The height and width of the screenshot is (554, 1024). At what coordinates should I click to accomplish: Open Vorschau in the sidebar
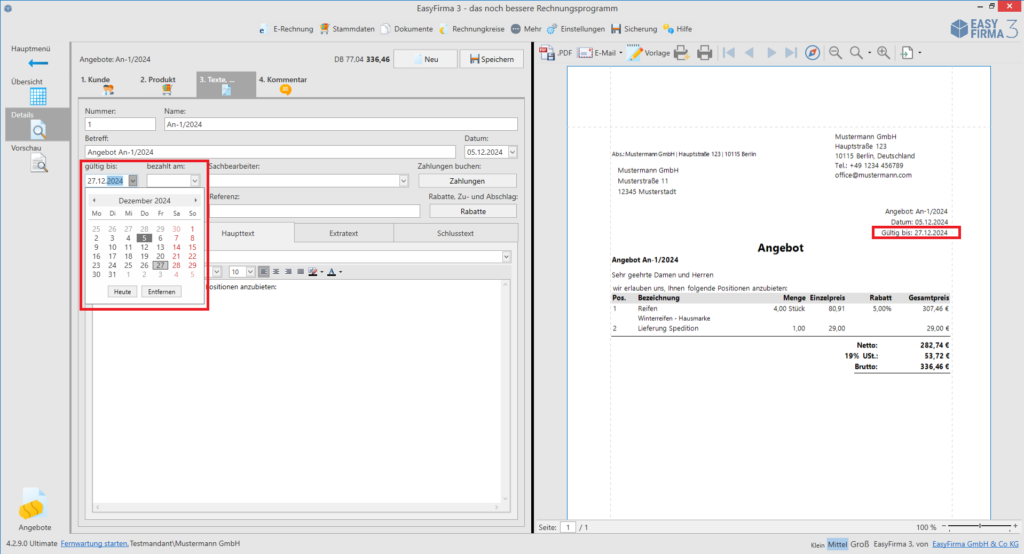click(38, 163)
